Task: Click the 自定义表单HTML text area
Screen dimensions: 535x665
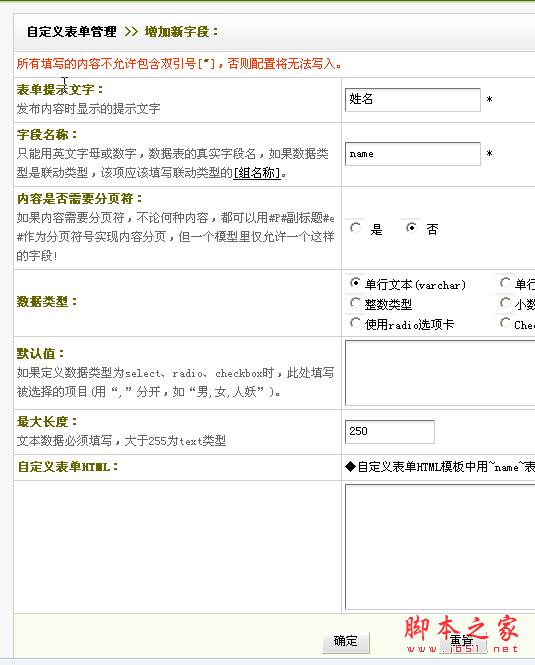Action: [x=440, y=547]
